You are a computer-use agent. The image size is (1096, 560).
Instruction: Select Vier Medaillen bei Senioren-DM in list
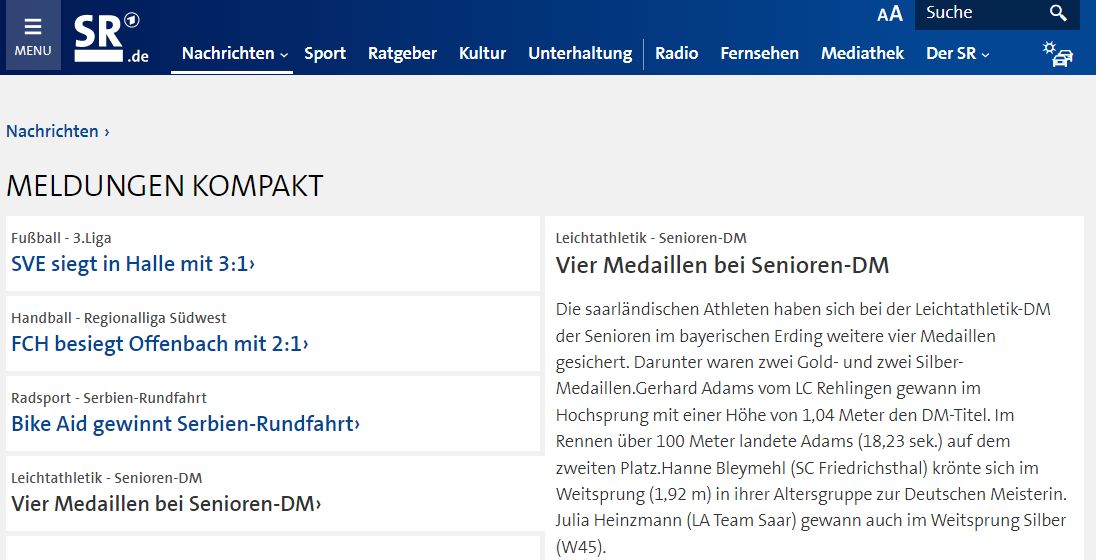(166, 504)
